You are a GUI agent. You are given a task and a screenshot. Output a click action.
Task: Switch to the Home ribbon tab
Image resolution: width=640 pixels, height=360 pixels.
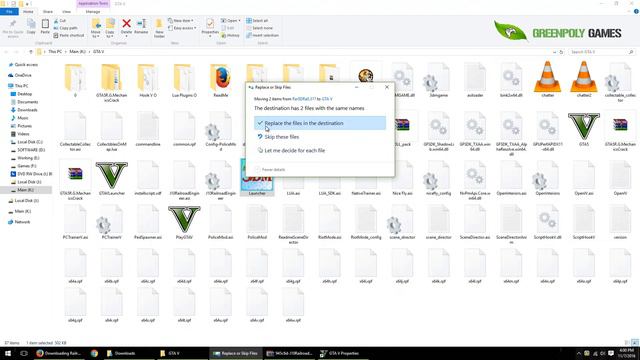(x=28, y=11)
